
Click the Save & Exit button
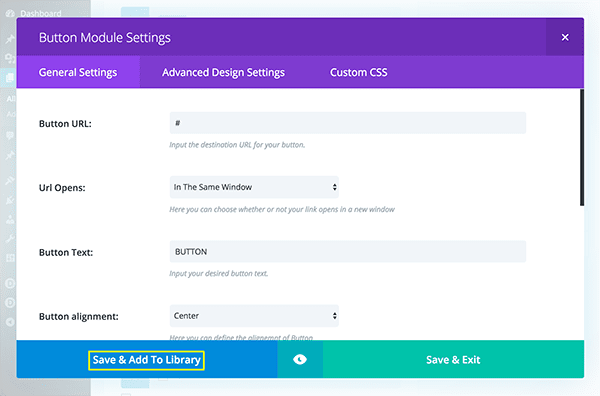click(x=453, y=360)
